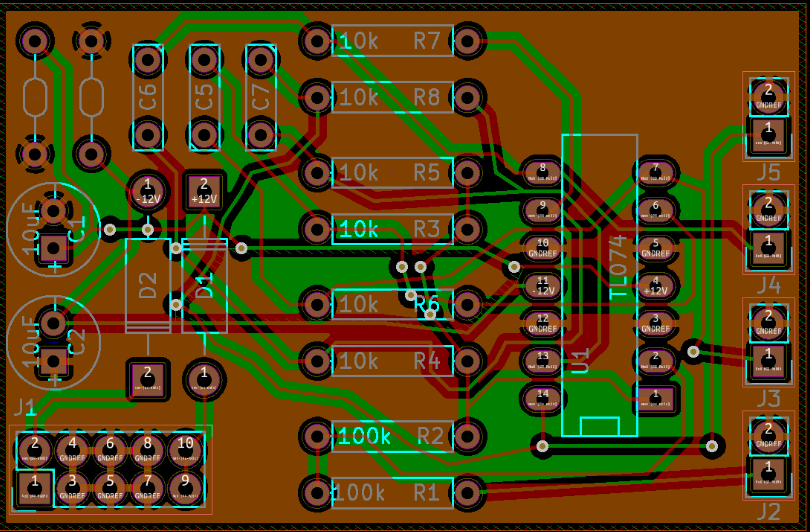Select the TL074 value text on the IC
This screenshot has width=810, height=532.
tap(617, 267)
